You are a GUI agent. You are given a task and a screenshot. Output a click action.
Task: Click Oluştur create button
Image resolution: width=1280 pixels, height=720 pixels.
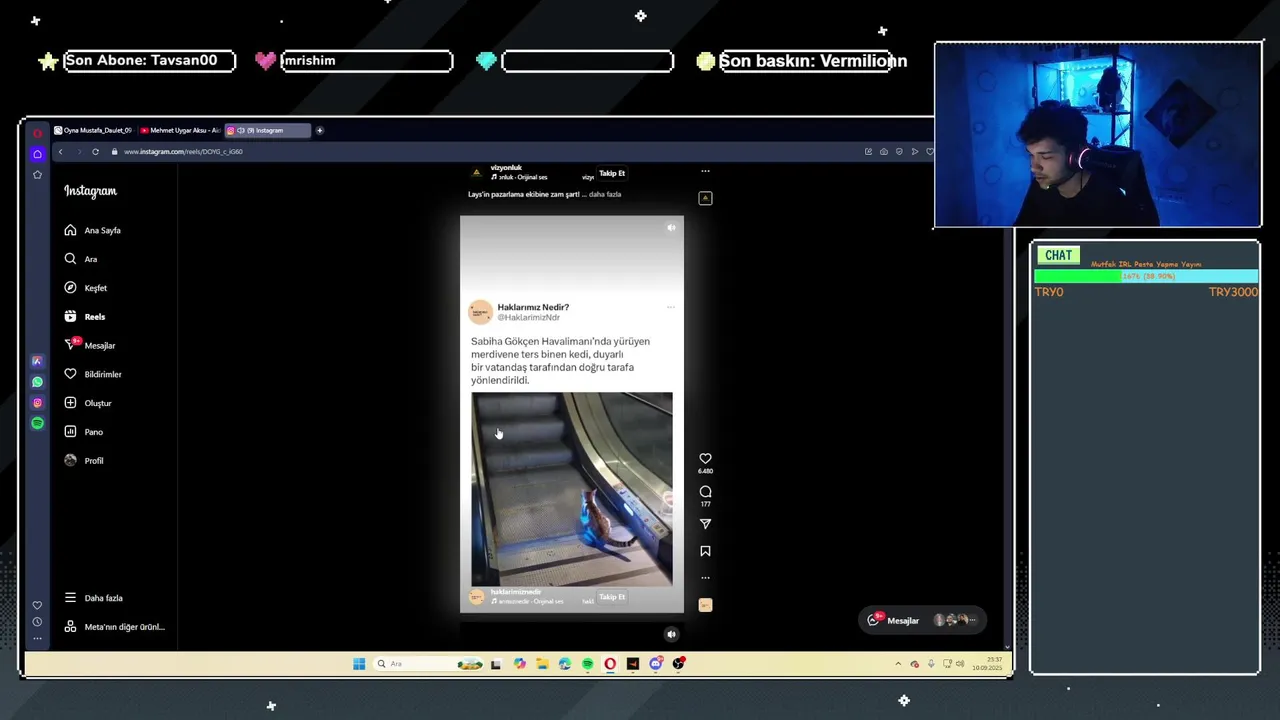[87, 403]
